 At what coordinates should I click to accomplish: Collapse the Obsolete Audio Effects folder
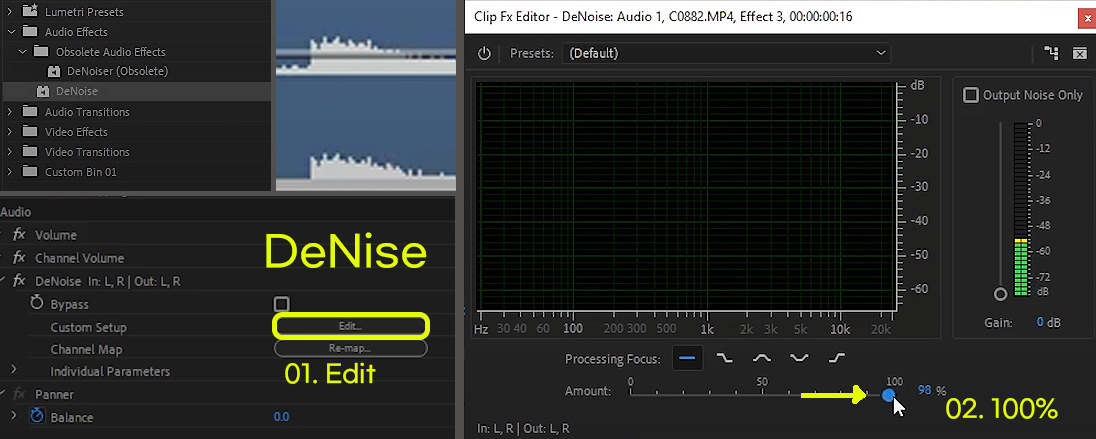[22, 52]
